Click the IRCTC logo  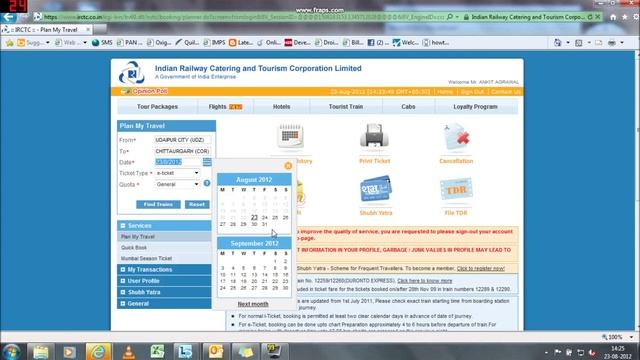click(132, 73)
